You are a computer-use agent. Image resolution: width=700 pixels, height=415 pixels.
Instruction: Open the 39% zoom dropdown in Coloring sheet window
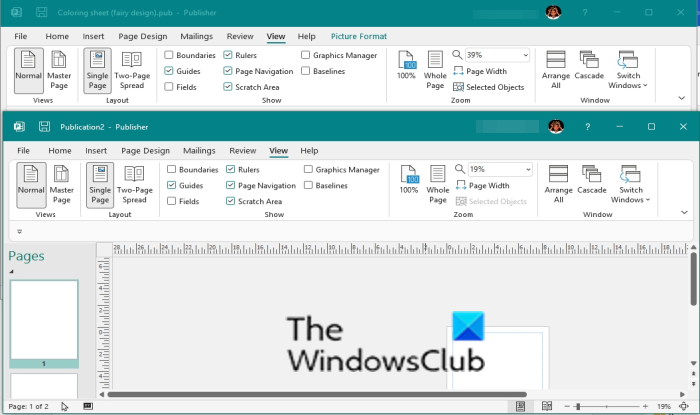pyautogui.click(x=525, y=55)
